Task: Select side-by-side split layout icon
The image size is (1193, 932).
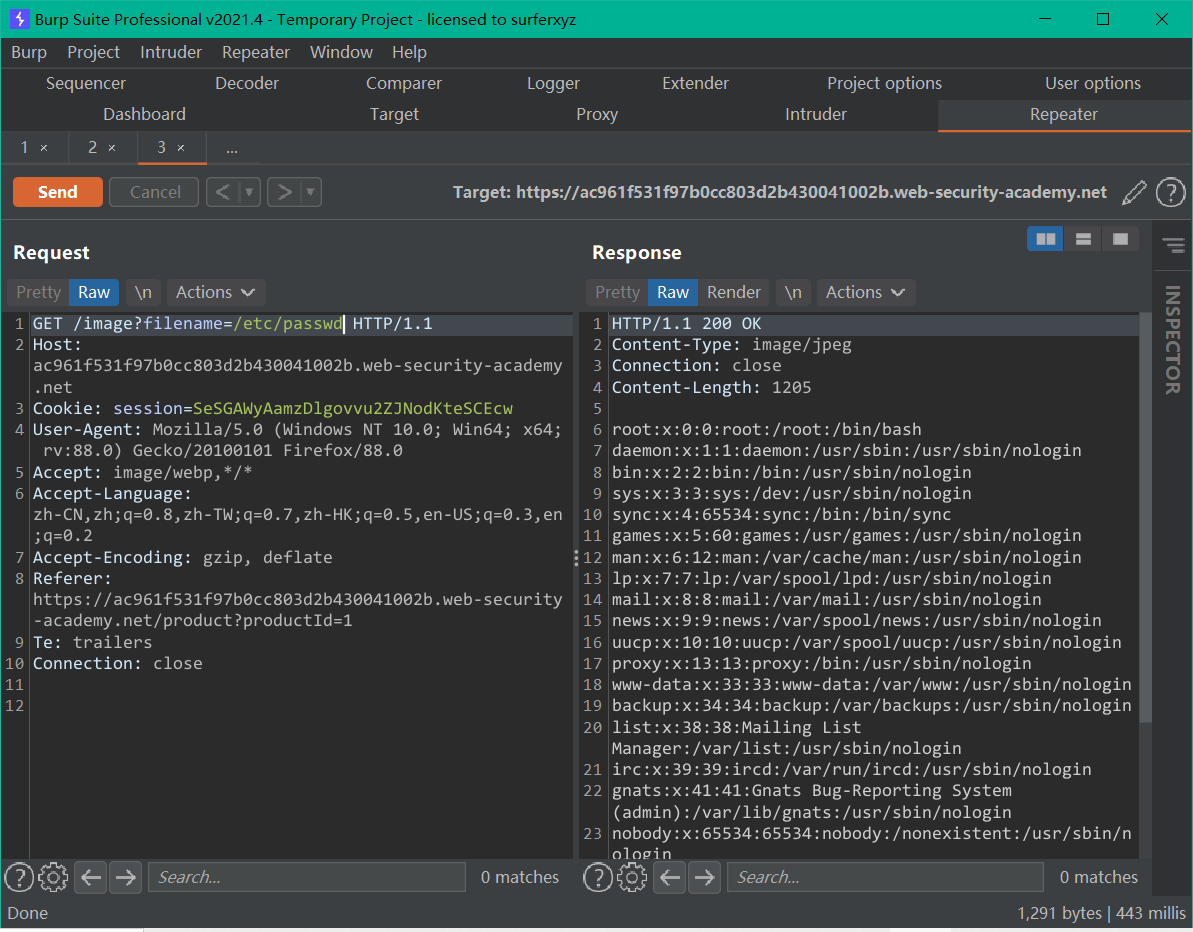Action: coord(1045,239)
